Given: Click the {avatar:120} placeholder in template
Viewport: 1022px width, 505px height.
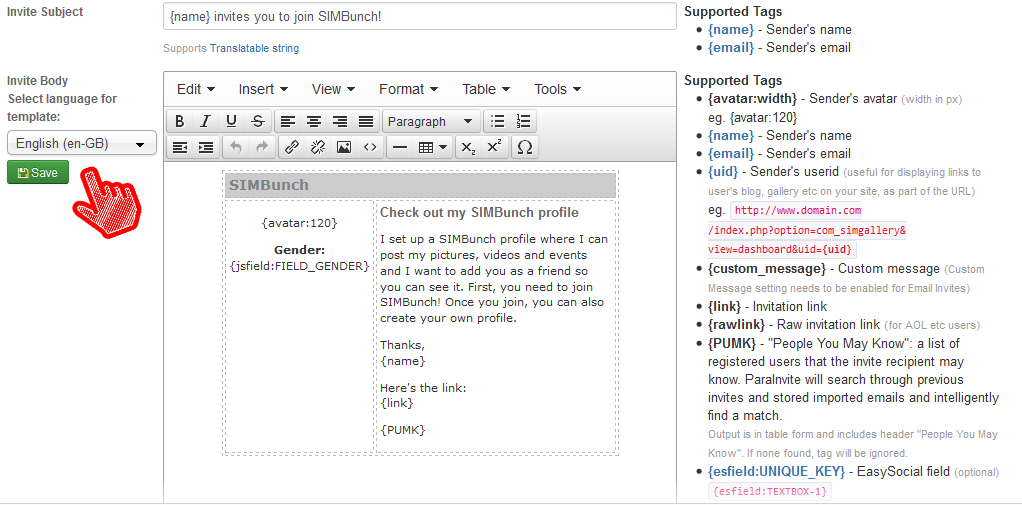Looking at the screenshot, I should [299, 223].
